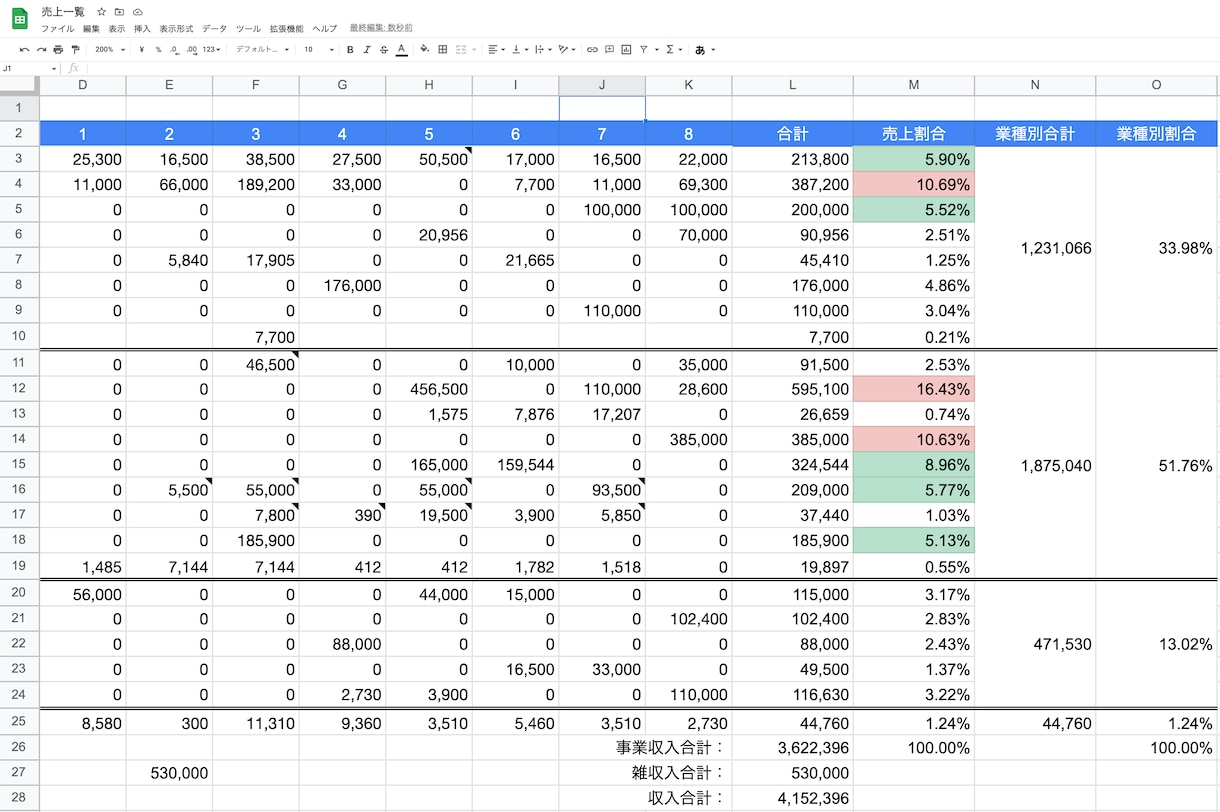
Task: Open the zoom 200% dropdown
Action: tap(111, 49)
